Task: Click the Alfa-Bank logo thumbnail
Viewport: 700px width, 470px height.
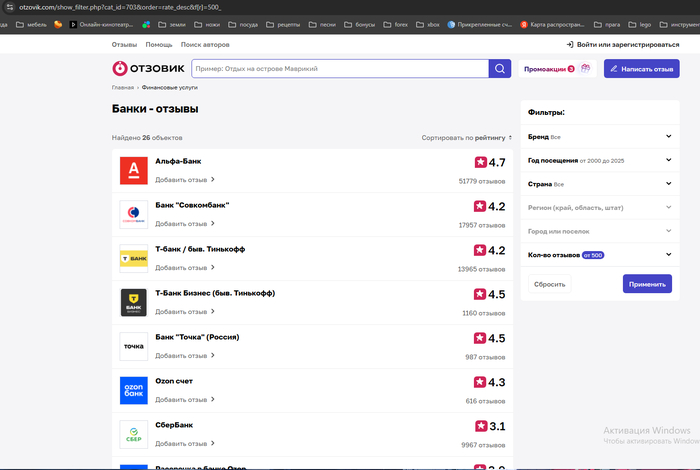Action: pos(133,170)
